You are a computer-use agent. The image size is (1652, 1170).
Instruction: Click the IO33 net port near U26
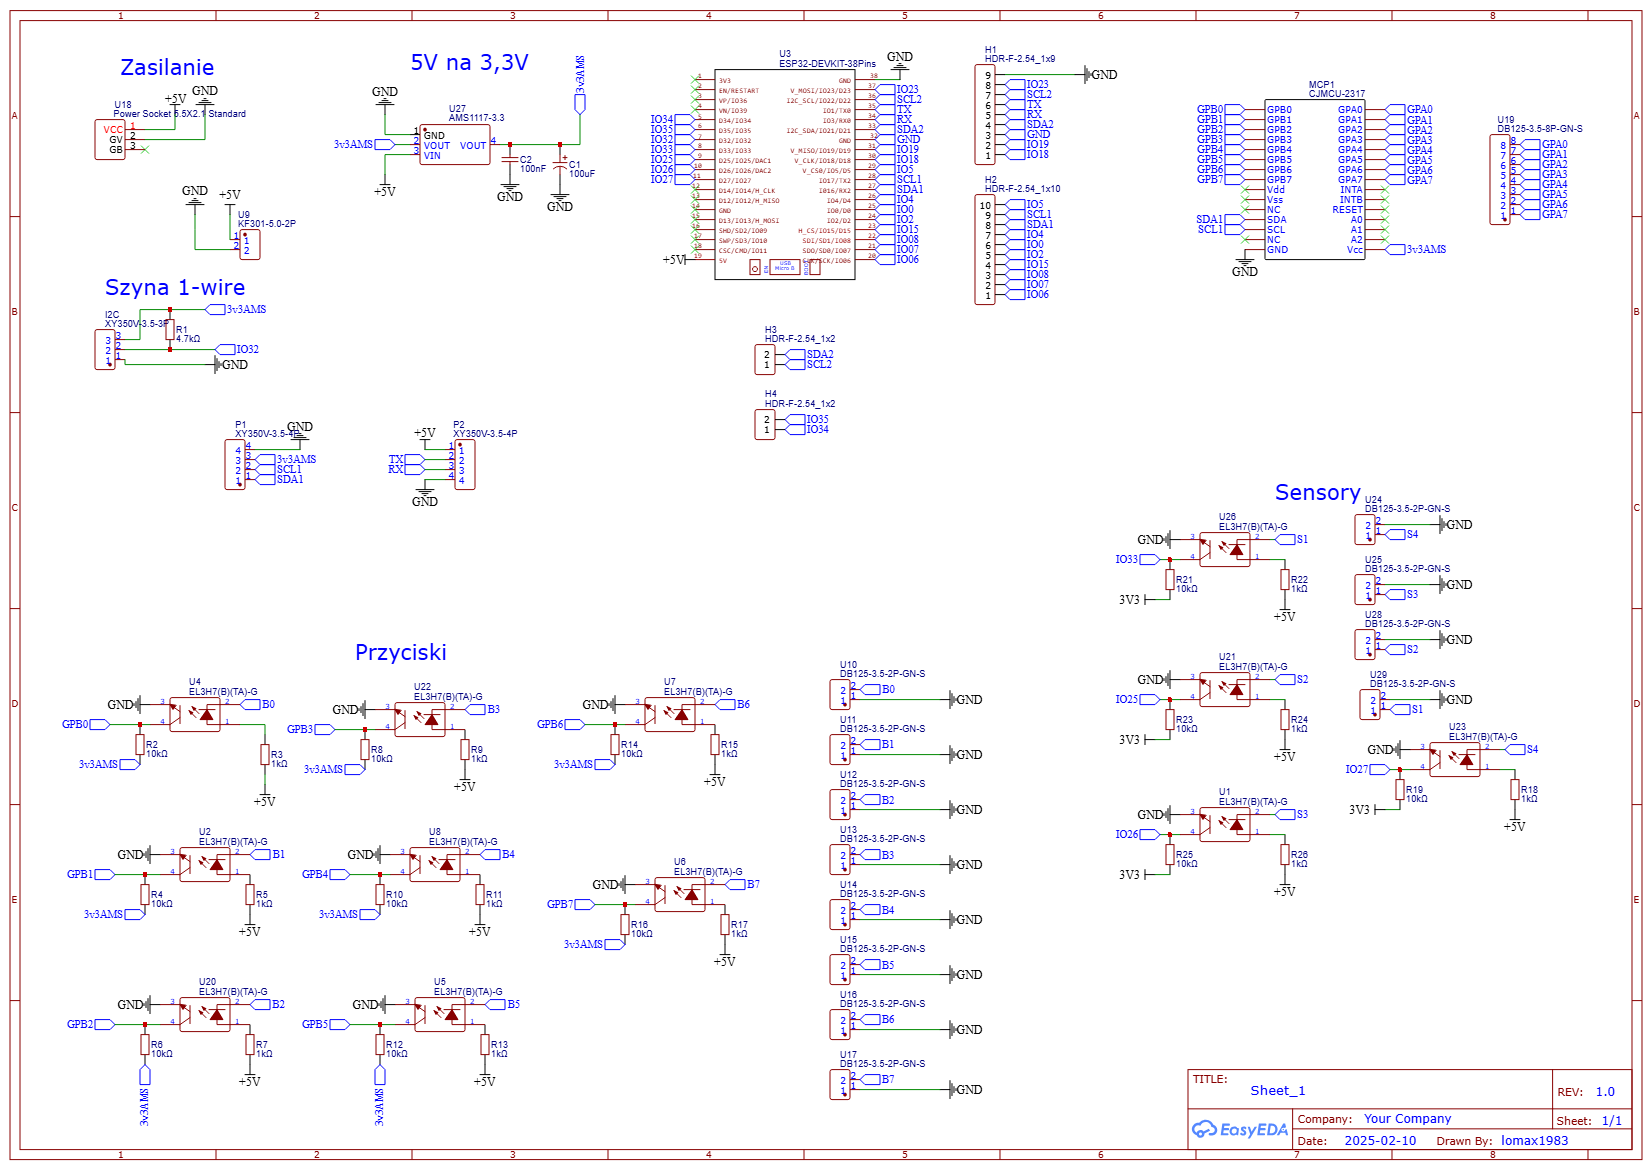pyautogui.click(x=1137, y=560)
